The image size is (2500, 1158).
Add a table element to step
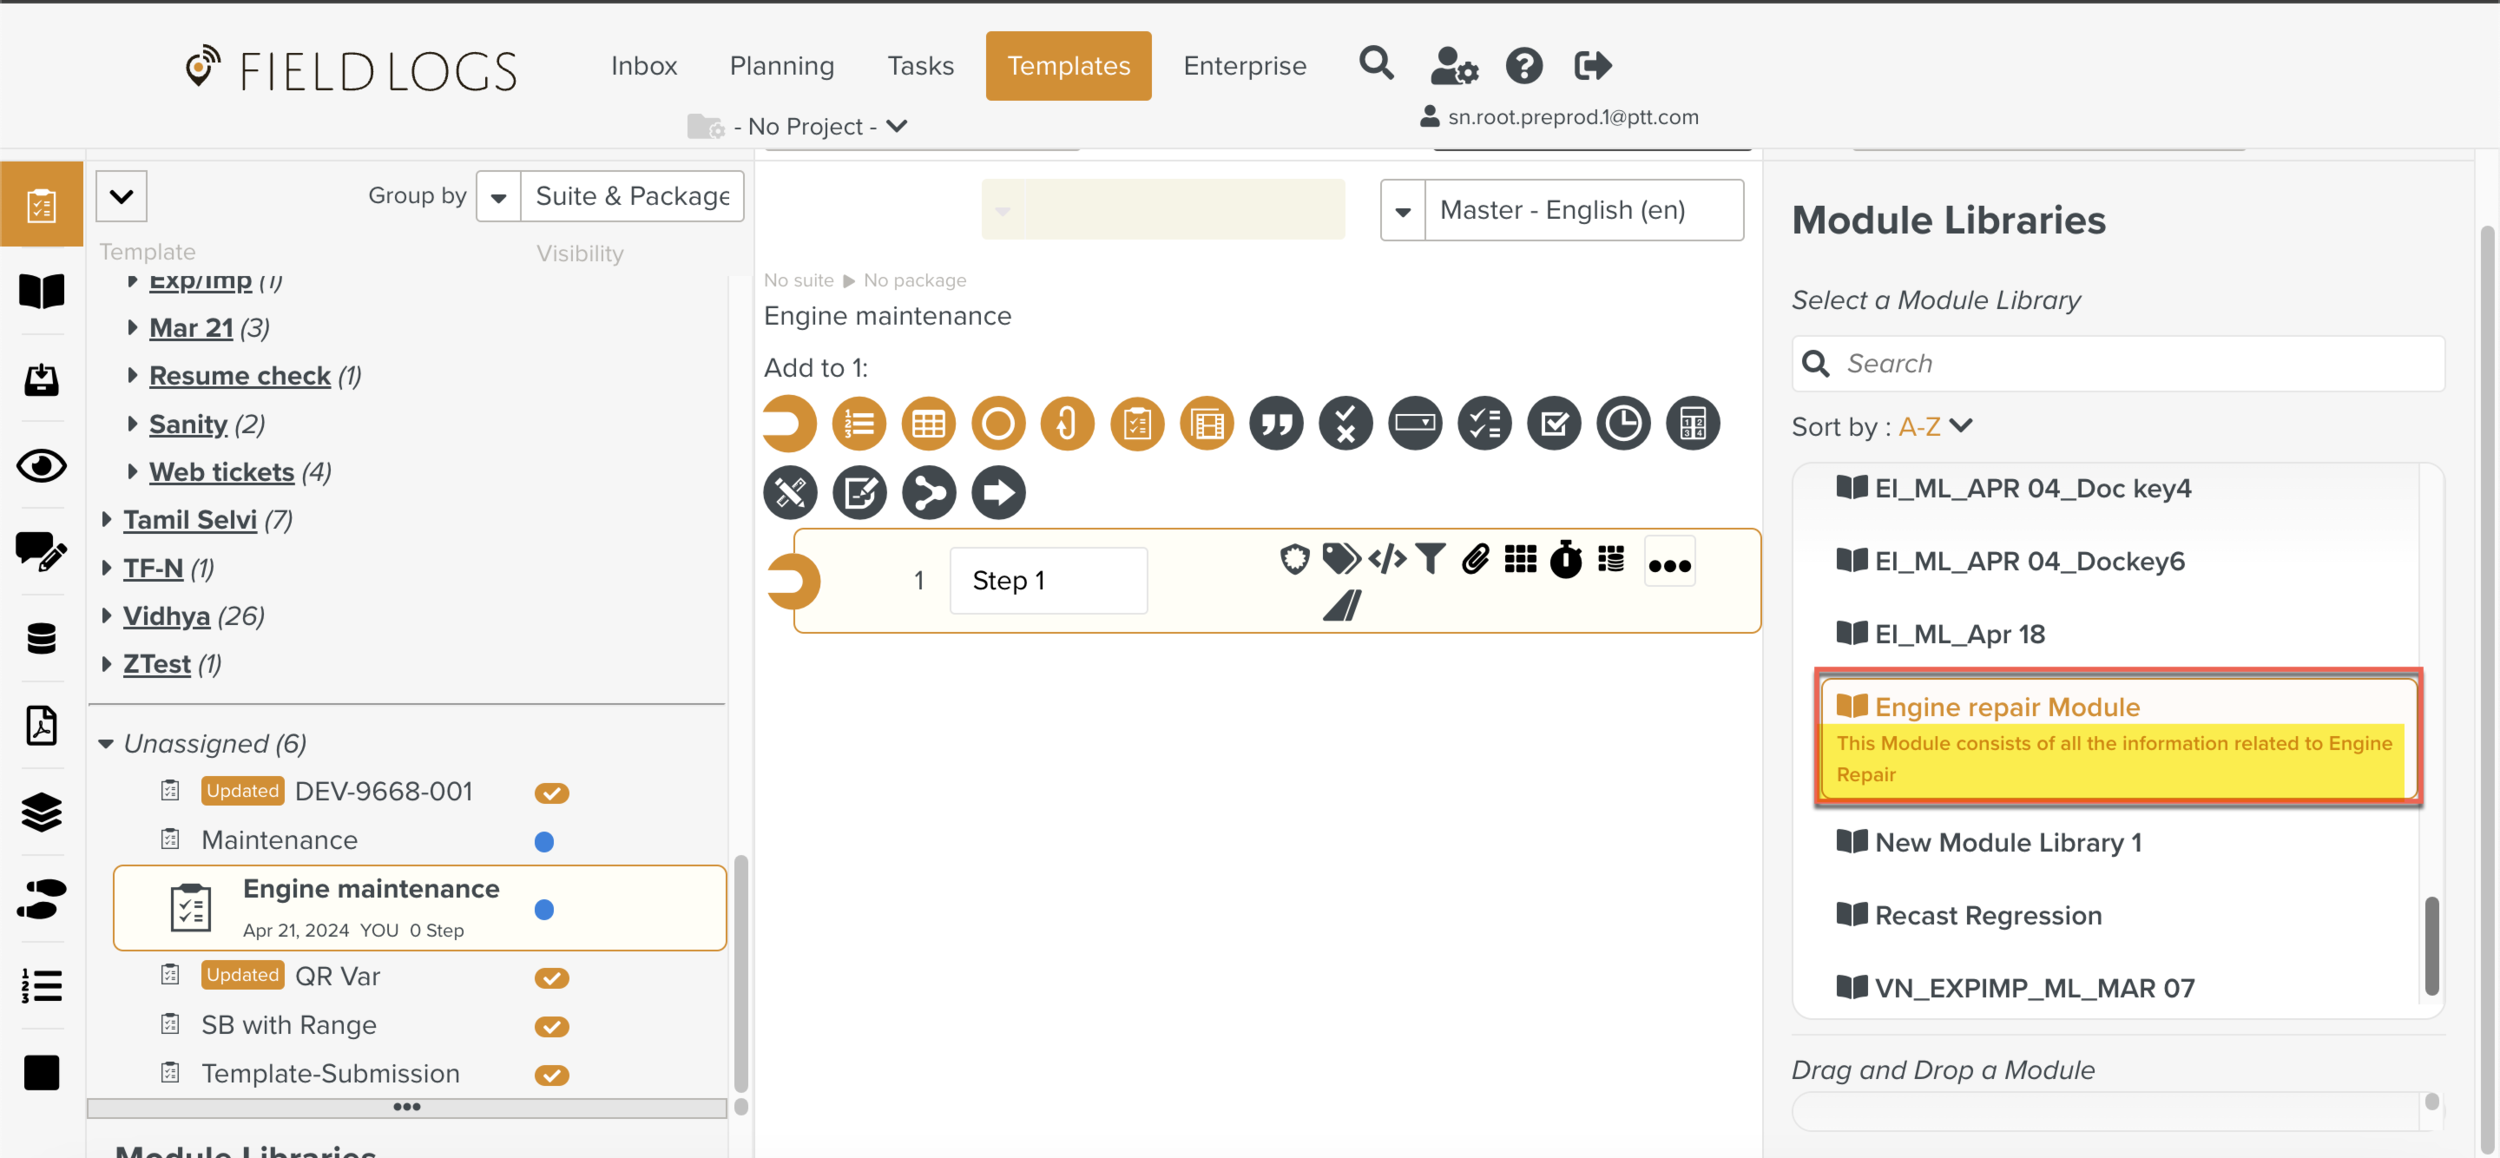pos(928,424)
